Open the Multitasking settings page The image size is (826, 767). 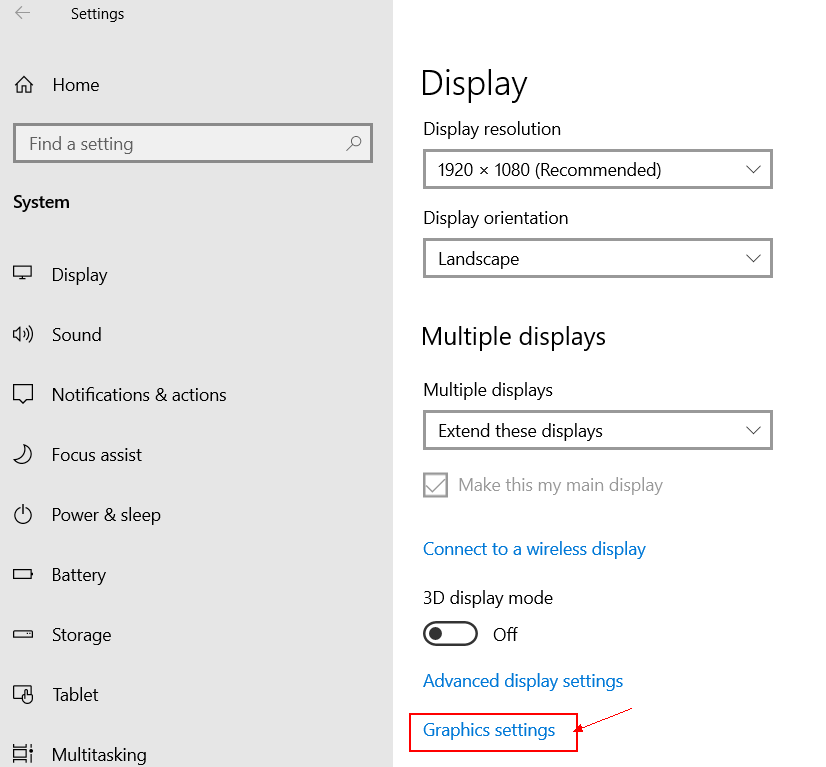pyautogui.click(x=99, y=754)
